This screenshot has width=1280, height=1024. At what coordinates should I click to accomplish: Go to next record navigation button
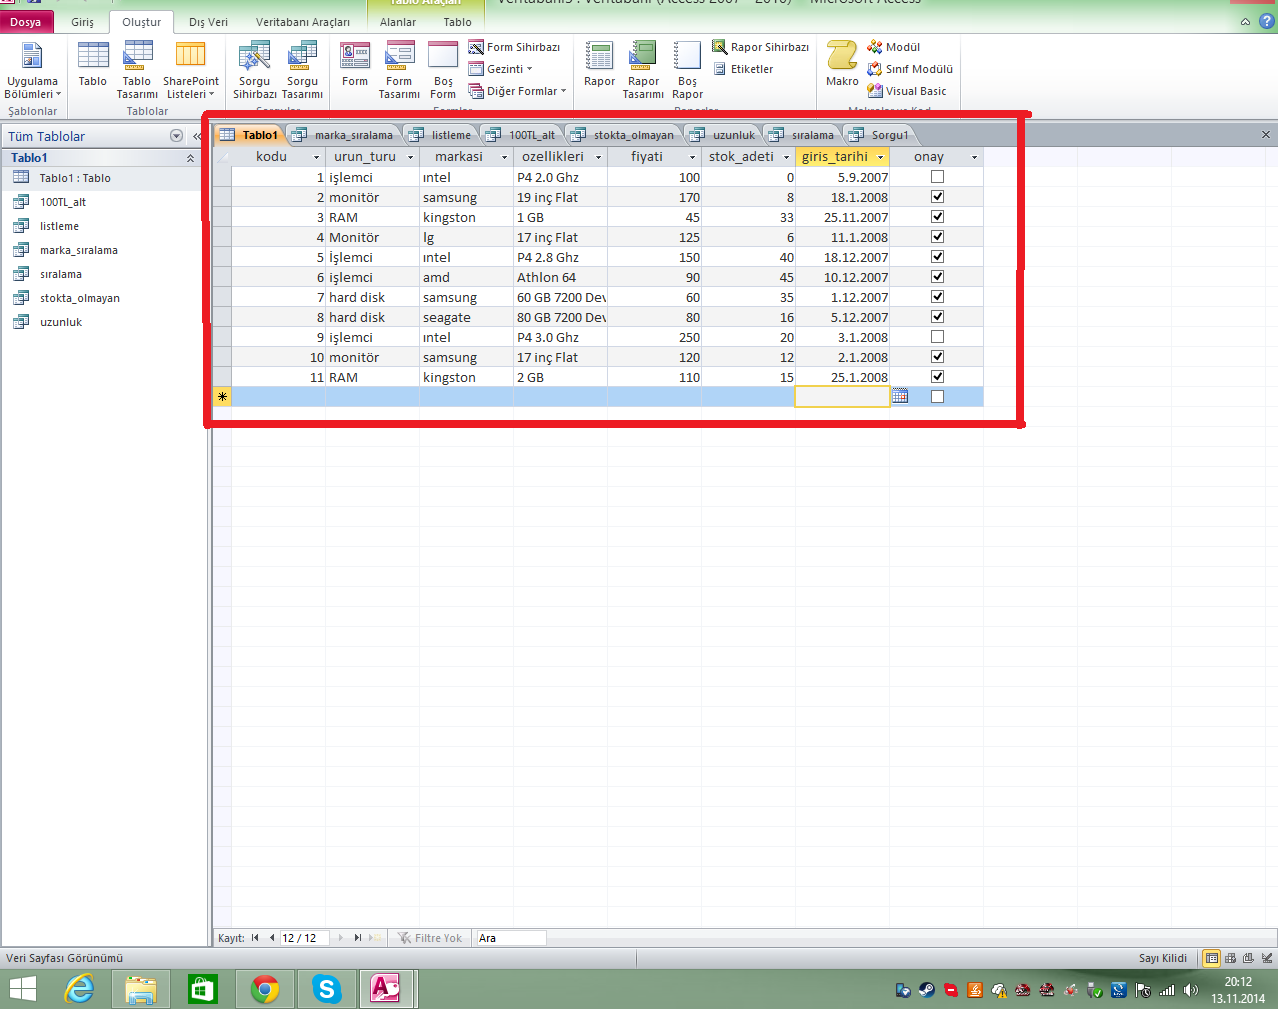pyautogui.click(x=341, y=938)
